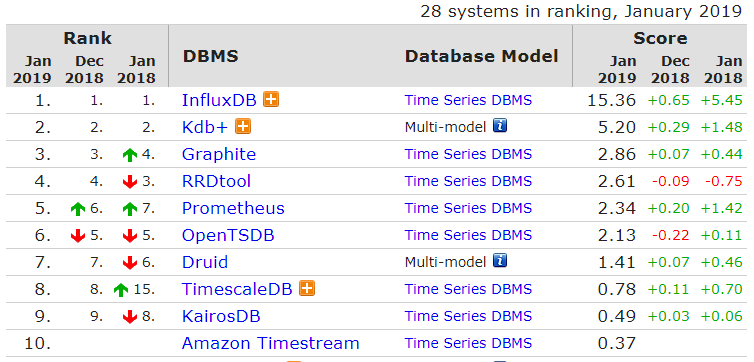Click the orange plus icon next to TimescaleDB

coord(307,288)
